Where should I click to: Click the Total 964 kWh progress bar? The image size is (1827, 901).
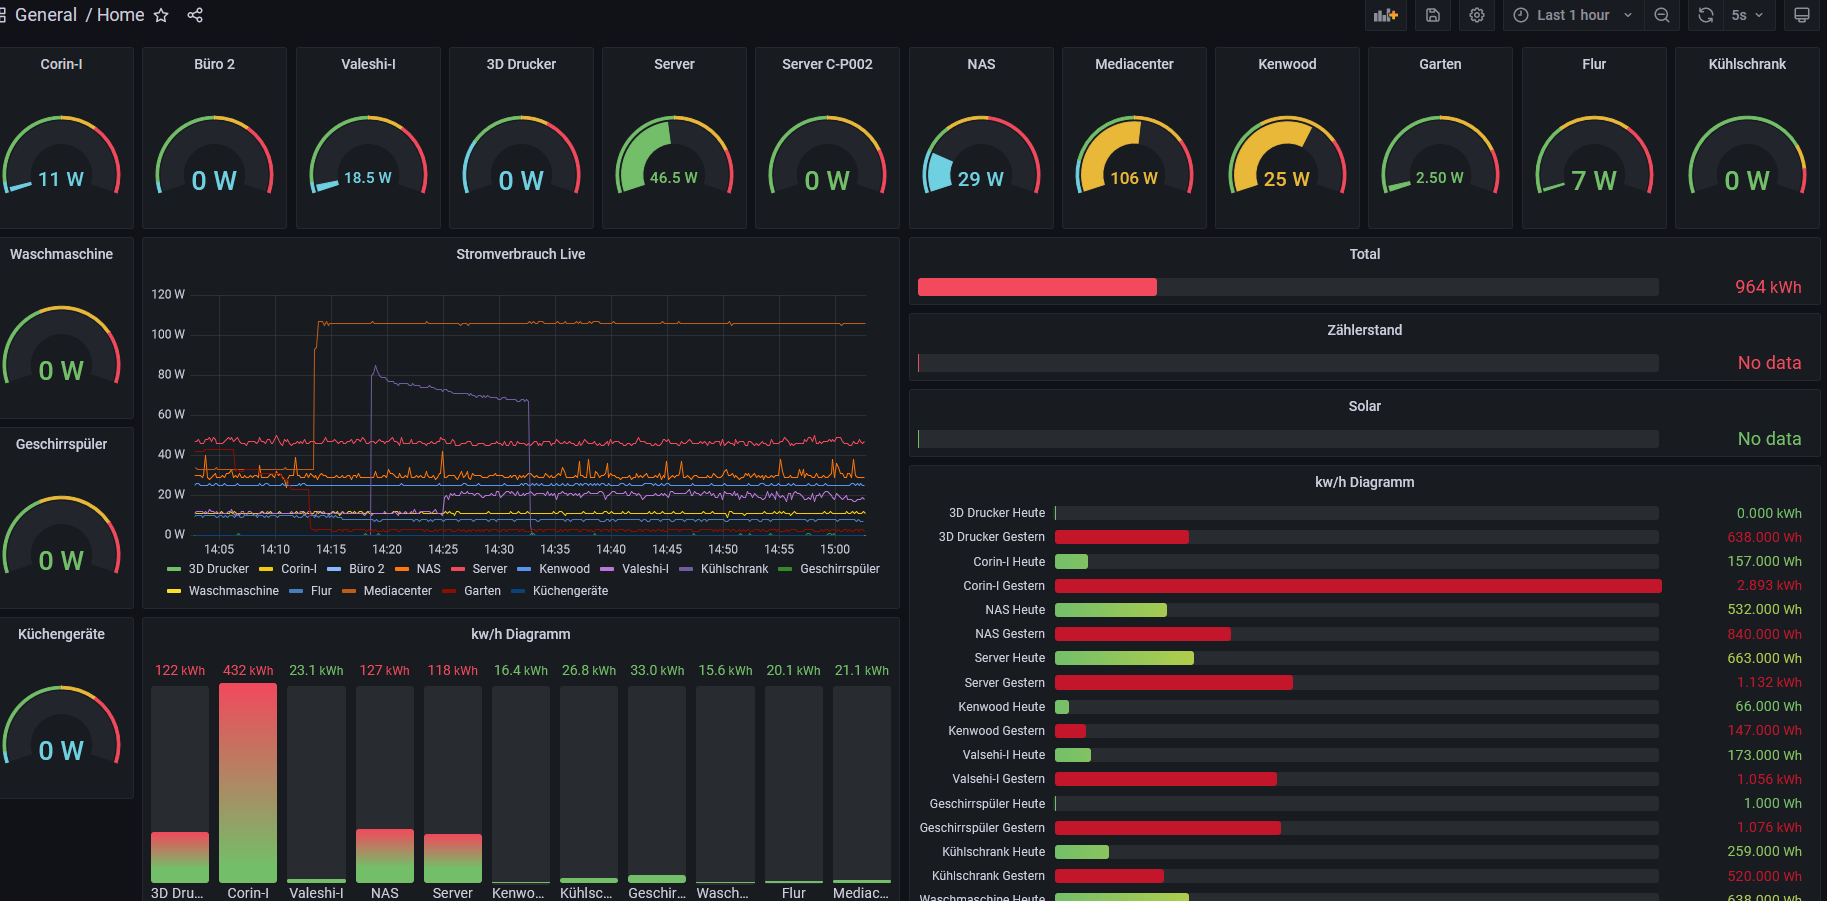pos(1288,287)
